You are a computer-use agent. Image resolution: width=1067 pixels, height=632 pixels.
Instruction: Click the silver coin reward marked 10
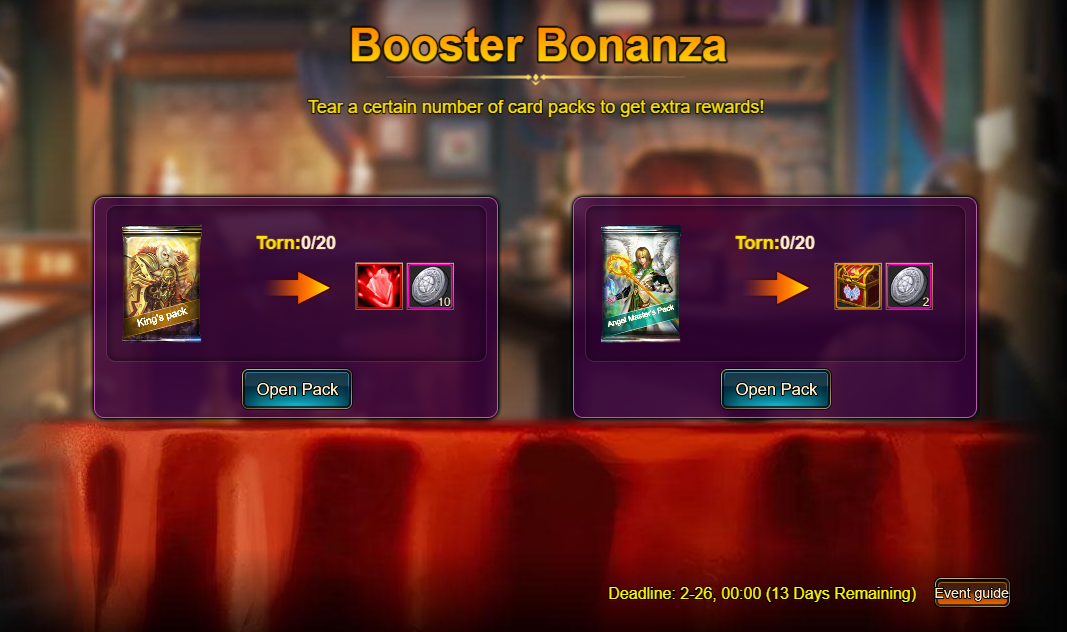(x=430, y=286)
